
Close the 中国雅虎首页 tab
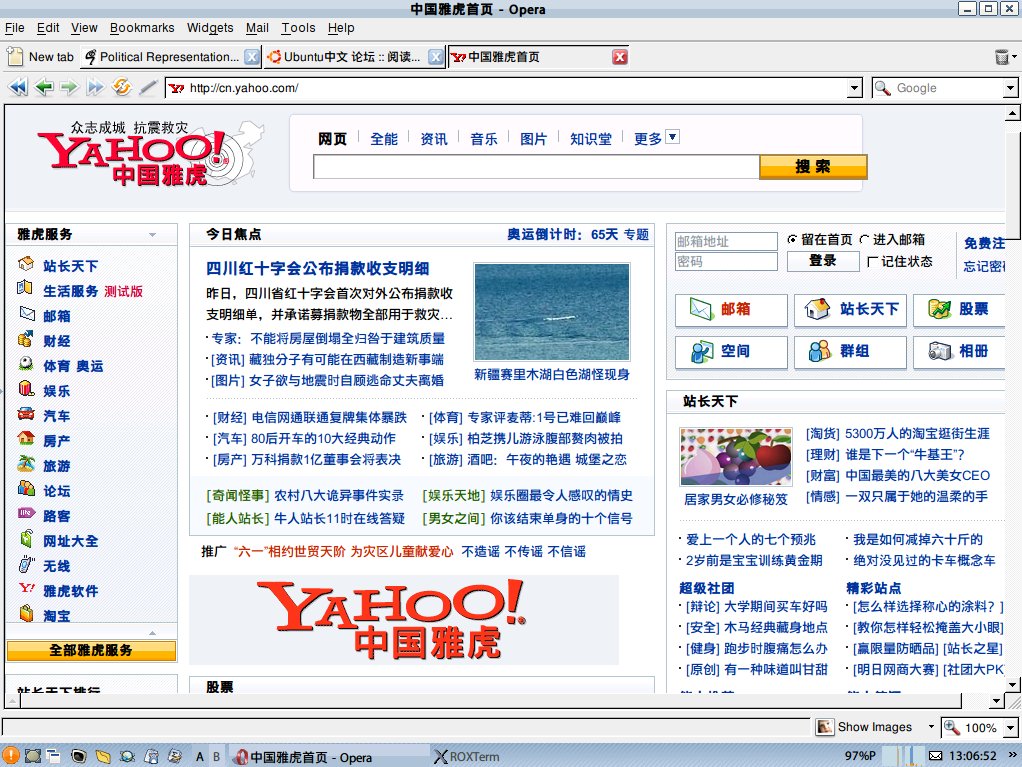pyautogui.click(x=620, y=57)
